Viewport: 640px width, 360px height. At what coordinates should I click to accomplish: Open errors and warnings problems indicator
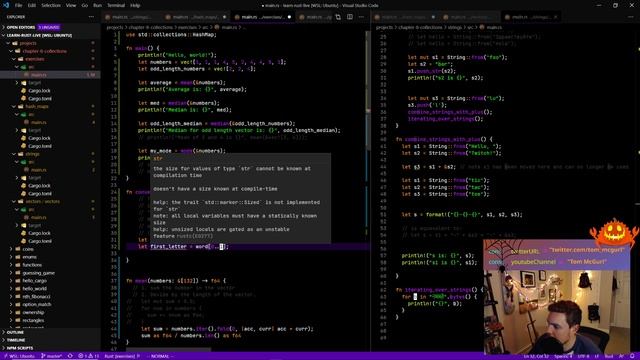tap(89, 356)
